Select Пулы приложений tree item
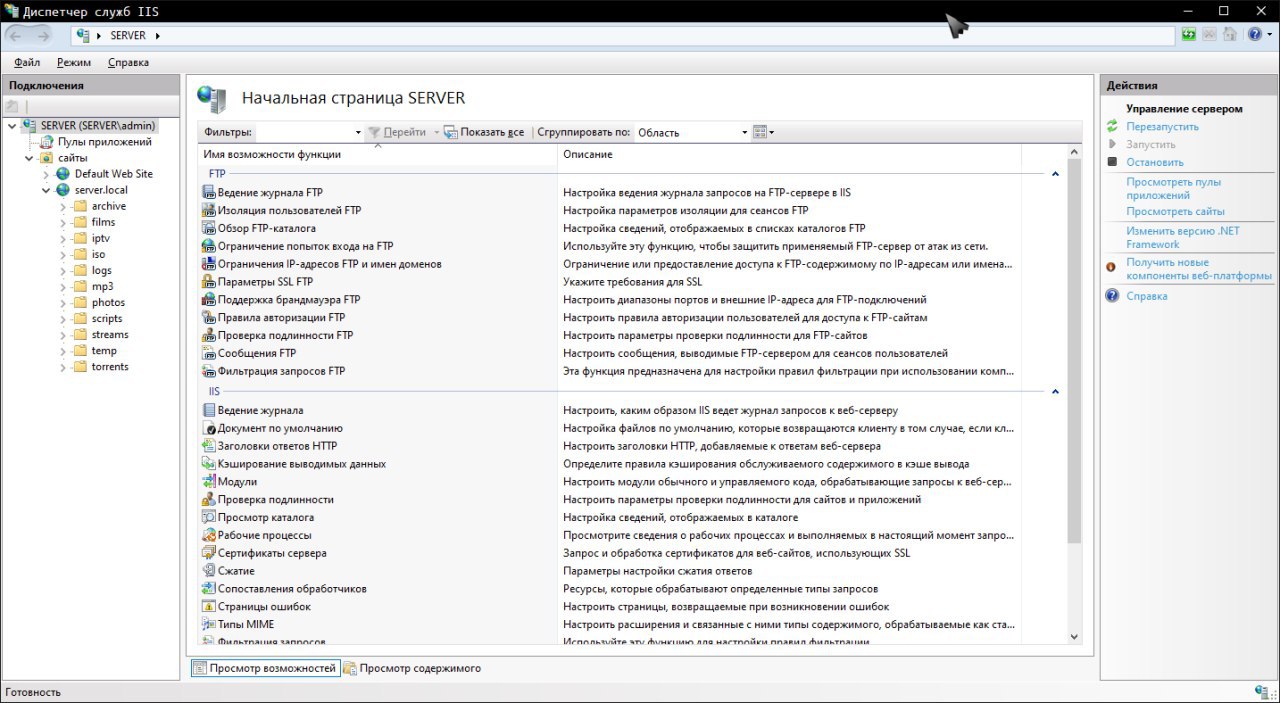 [104, 142]
